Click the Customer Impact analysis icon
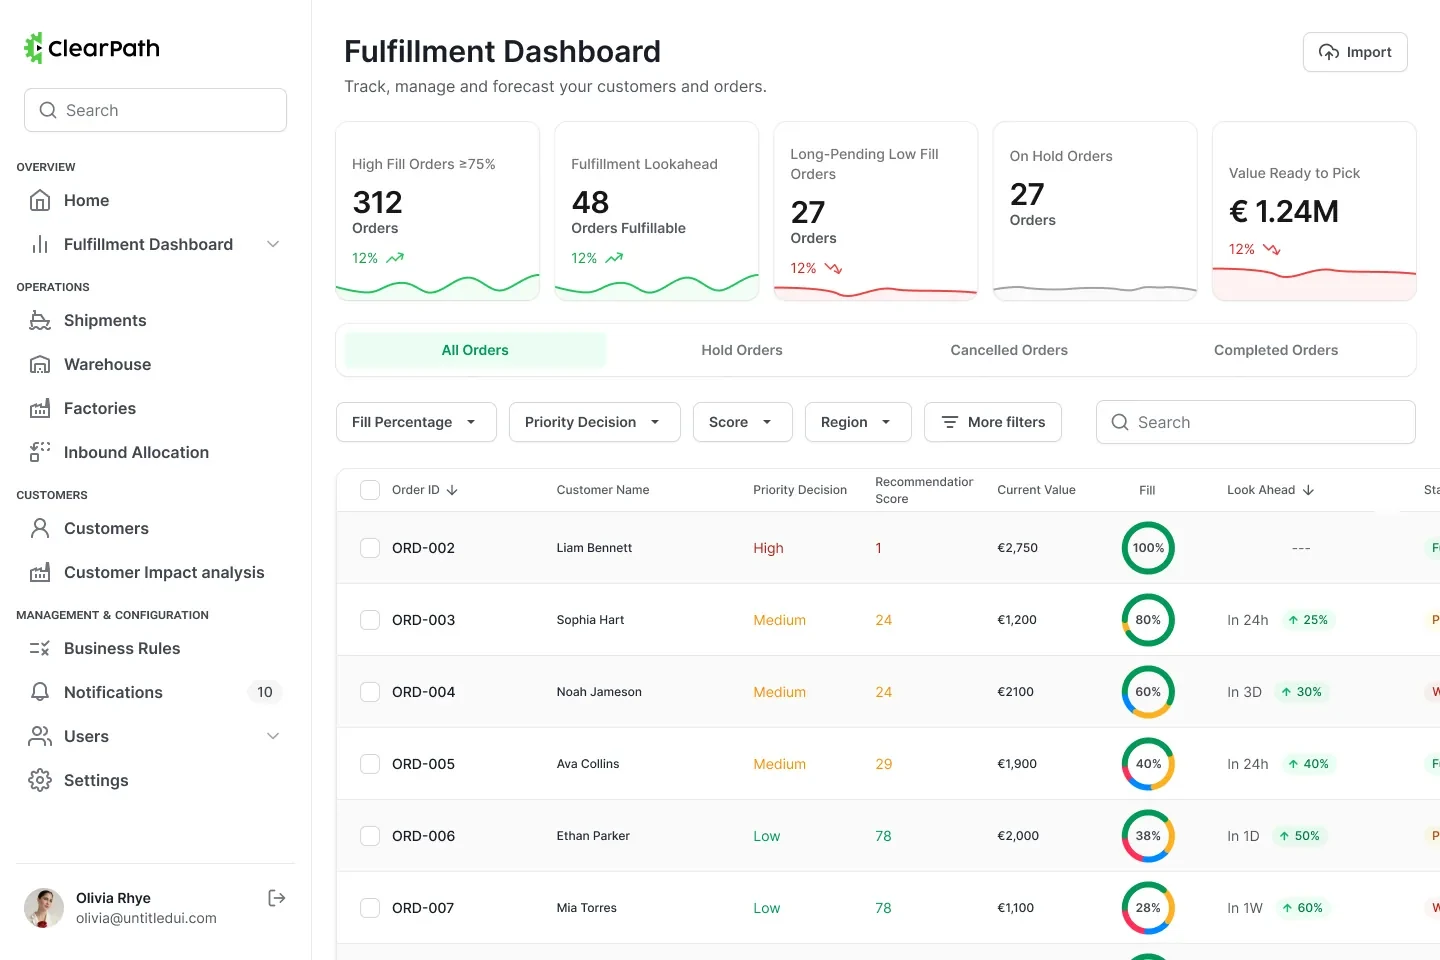This screenshot has width=1440, height=960. [40, 572]
